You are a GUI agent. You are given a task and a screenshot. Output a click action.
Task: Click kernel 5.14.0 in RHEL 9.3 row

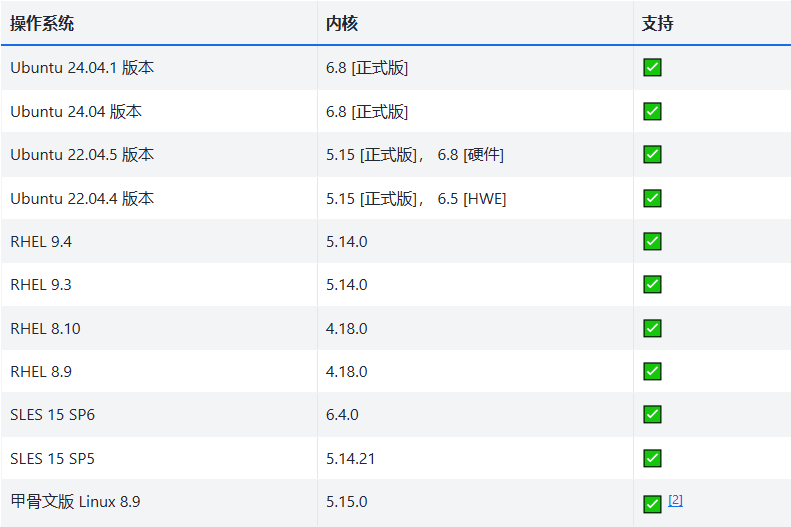(x=347, y=284)
